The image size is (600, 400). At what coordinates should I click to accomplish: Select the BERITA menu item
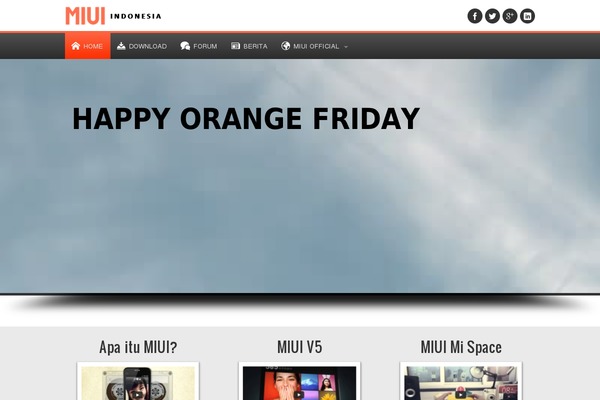255,46
